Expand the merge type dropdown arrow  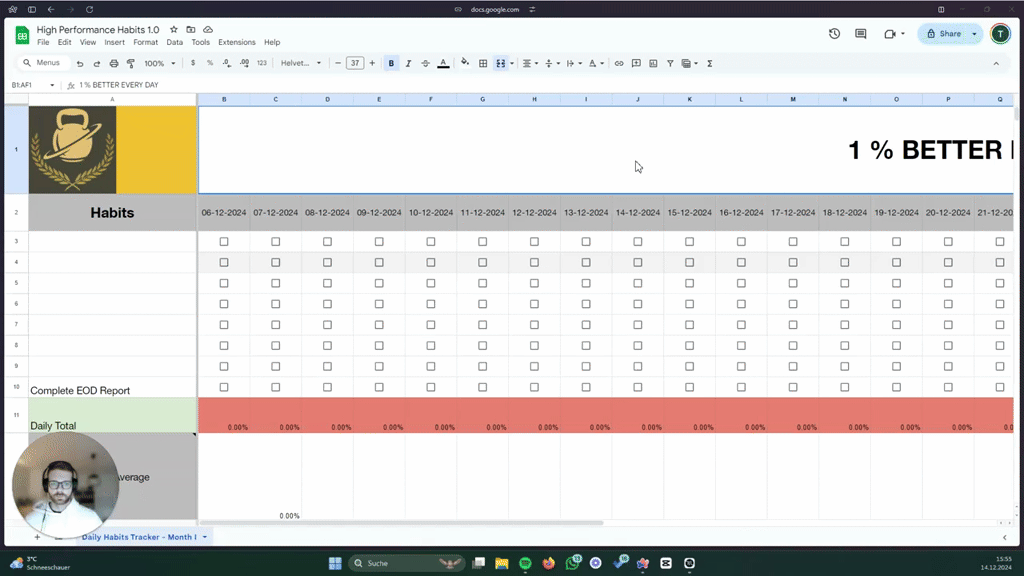(511, 63)
